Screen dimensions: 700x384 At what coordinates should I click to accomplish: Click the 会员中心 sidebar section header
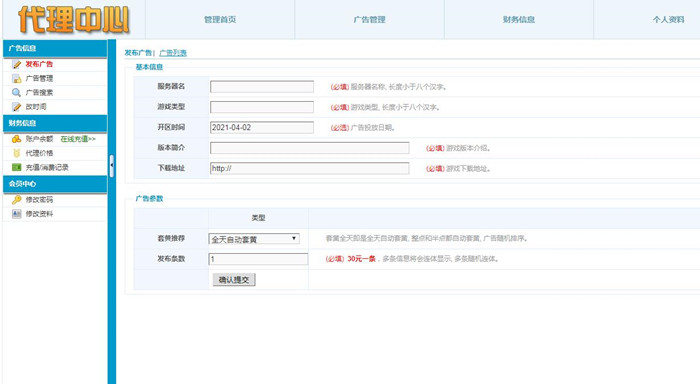[x=55, y=184]
